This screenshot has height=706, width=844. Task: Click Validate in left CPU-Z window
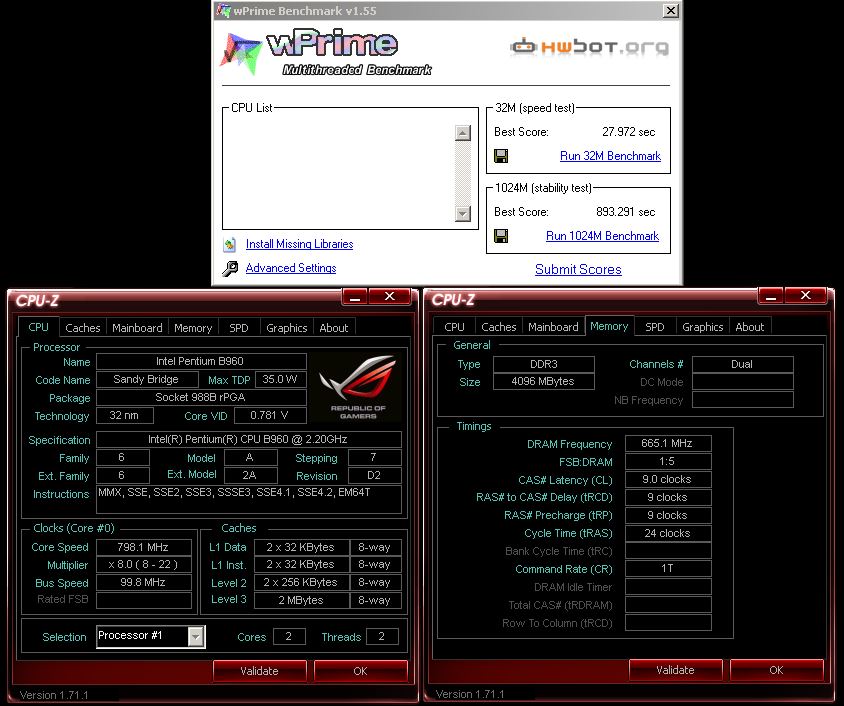tap(259, 671)
